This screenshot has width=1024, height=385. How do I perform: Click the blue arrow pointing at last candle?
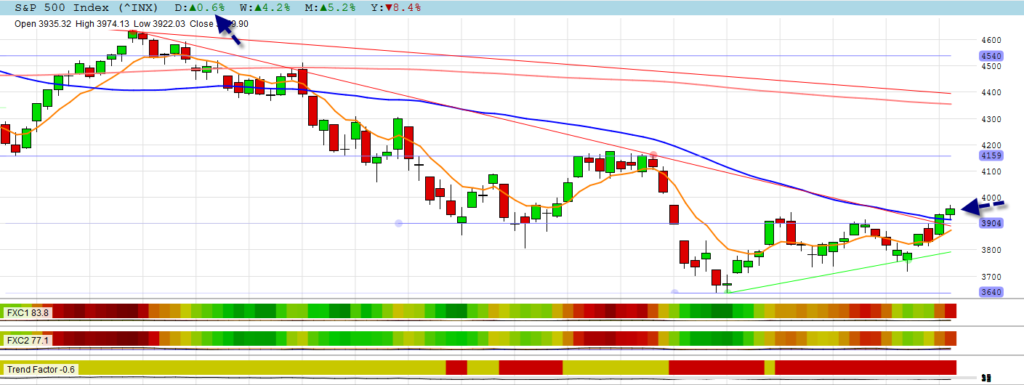tap(984, 206)
